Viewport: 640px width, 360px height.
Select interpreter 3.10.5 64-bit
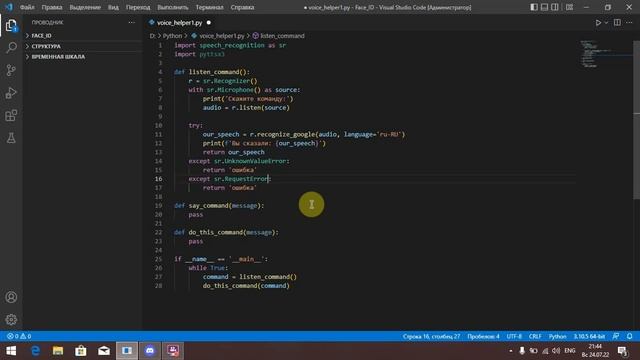[589, 336]
